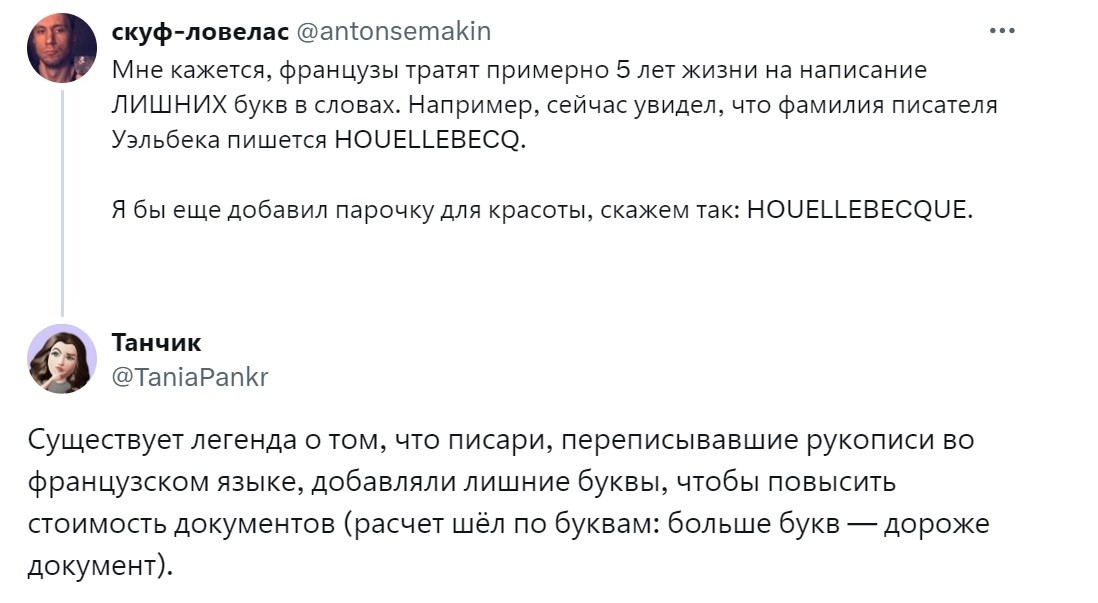Open the скуф-ловелас display name link

(x=199, y=32)
